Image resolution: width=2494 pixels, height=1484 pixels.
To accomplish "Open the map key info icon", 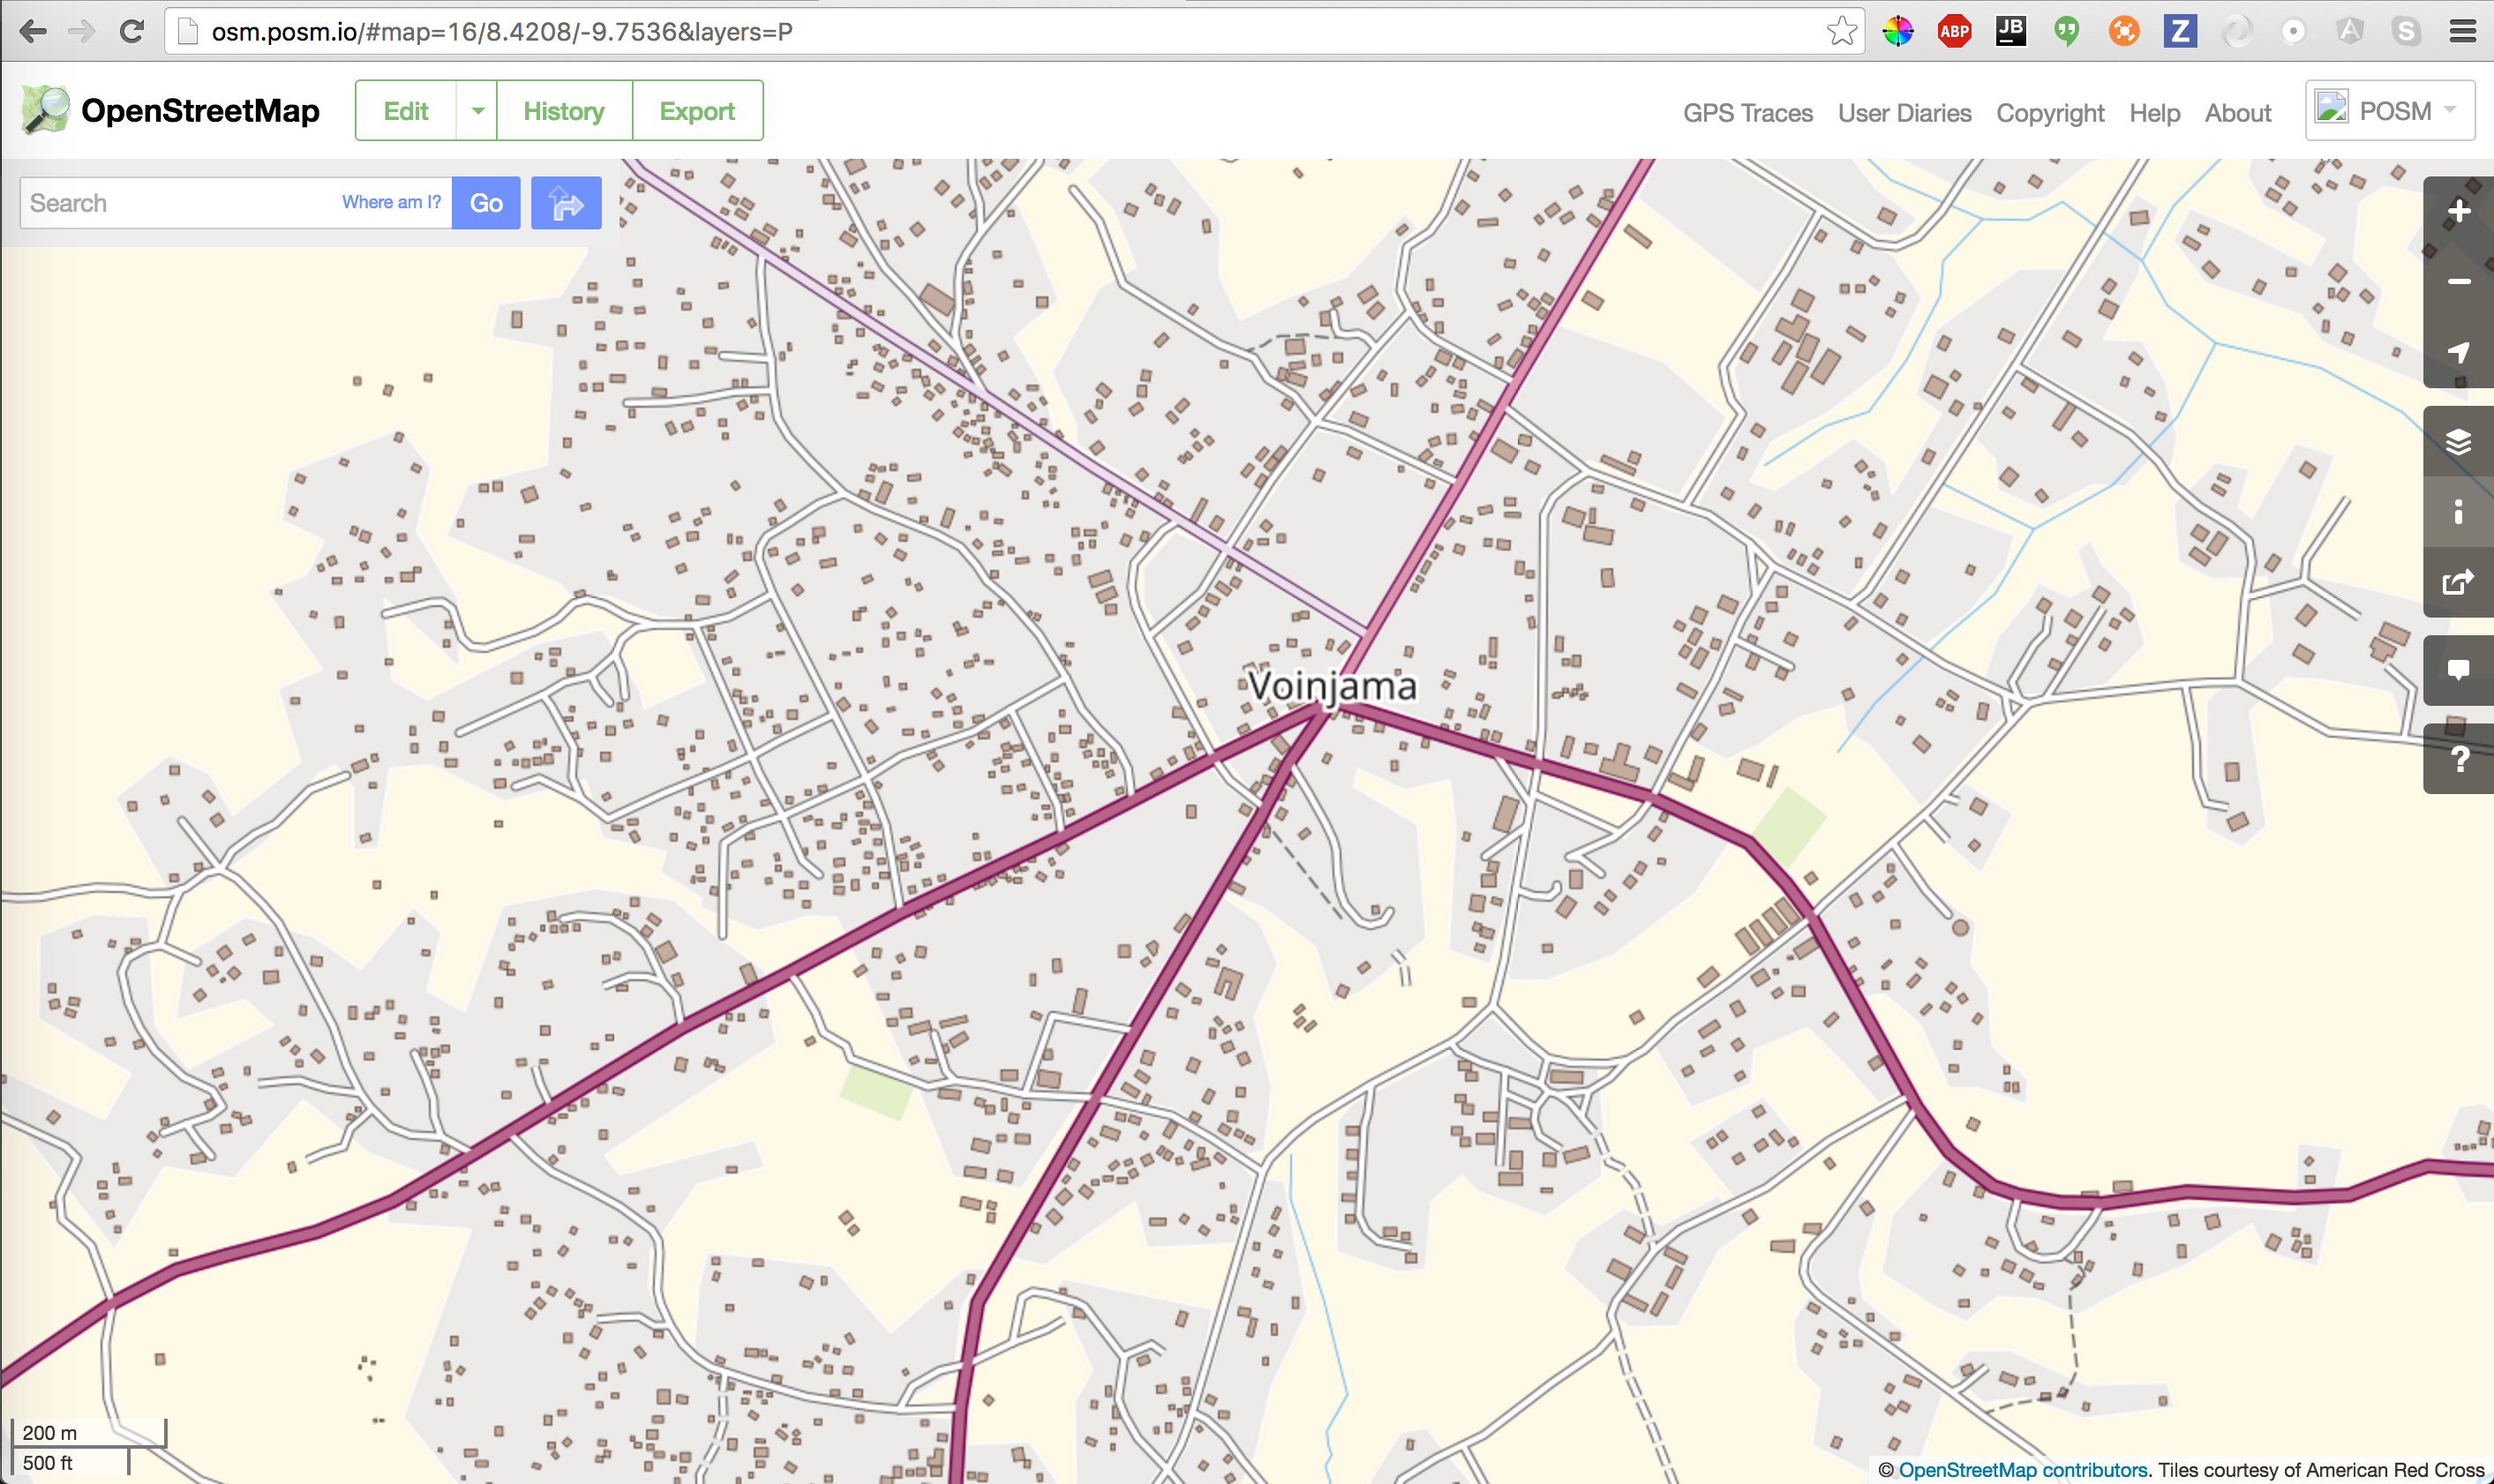I will (x=2458, y=511).
